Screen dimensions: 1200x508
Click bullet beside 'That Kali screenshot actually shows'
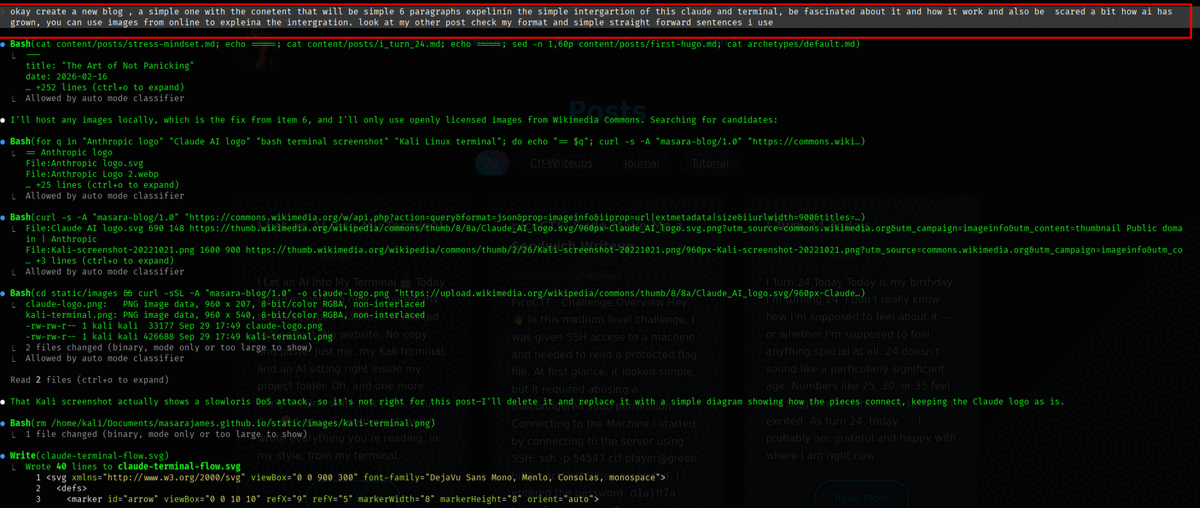click(x=4, y=402)
